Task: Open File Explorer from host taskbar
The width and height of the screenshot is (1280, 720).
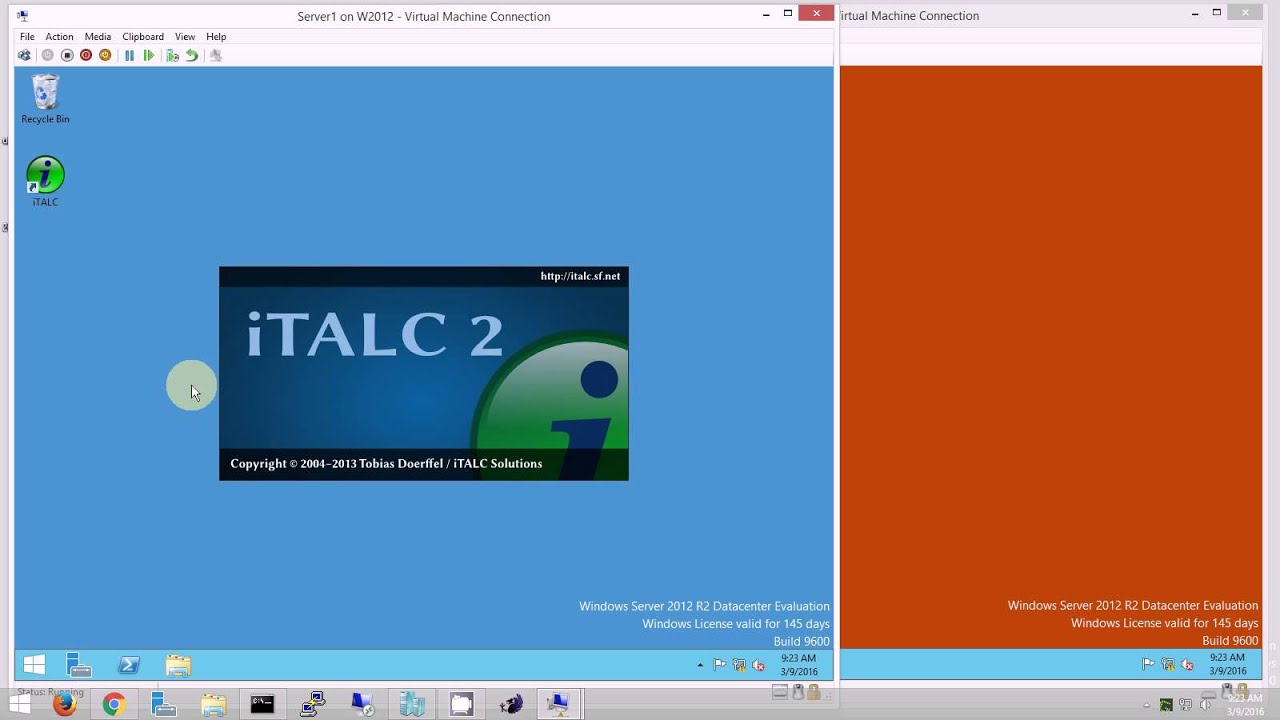Action: pyautogui.click(x=213, y=704)
